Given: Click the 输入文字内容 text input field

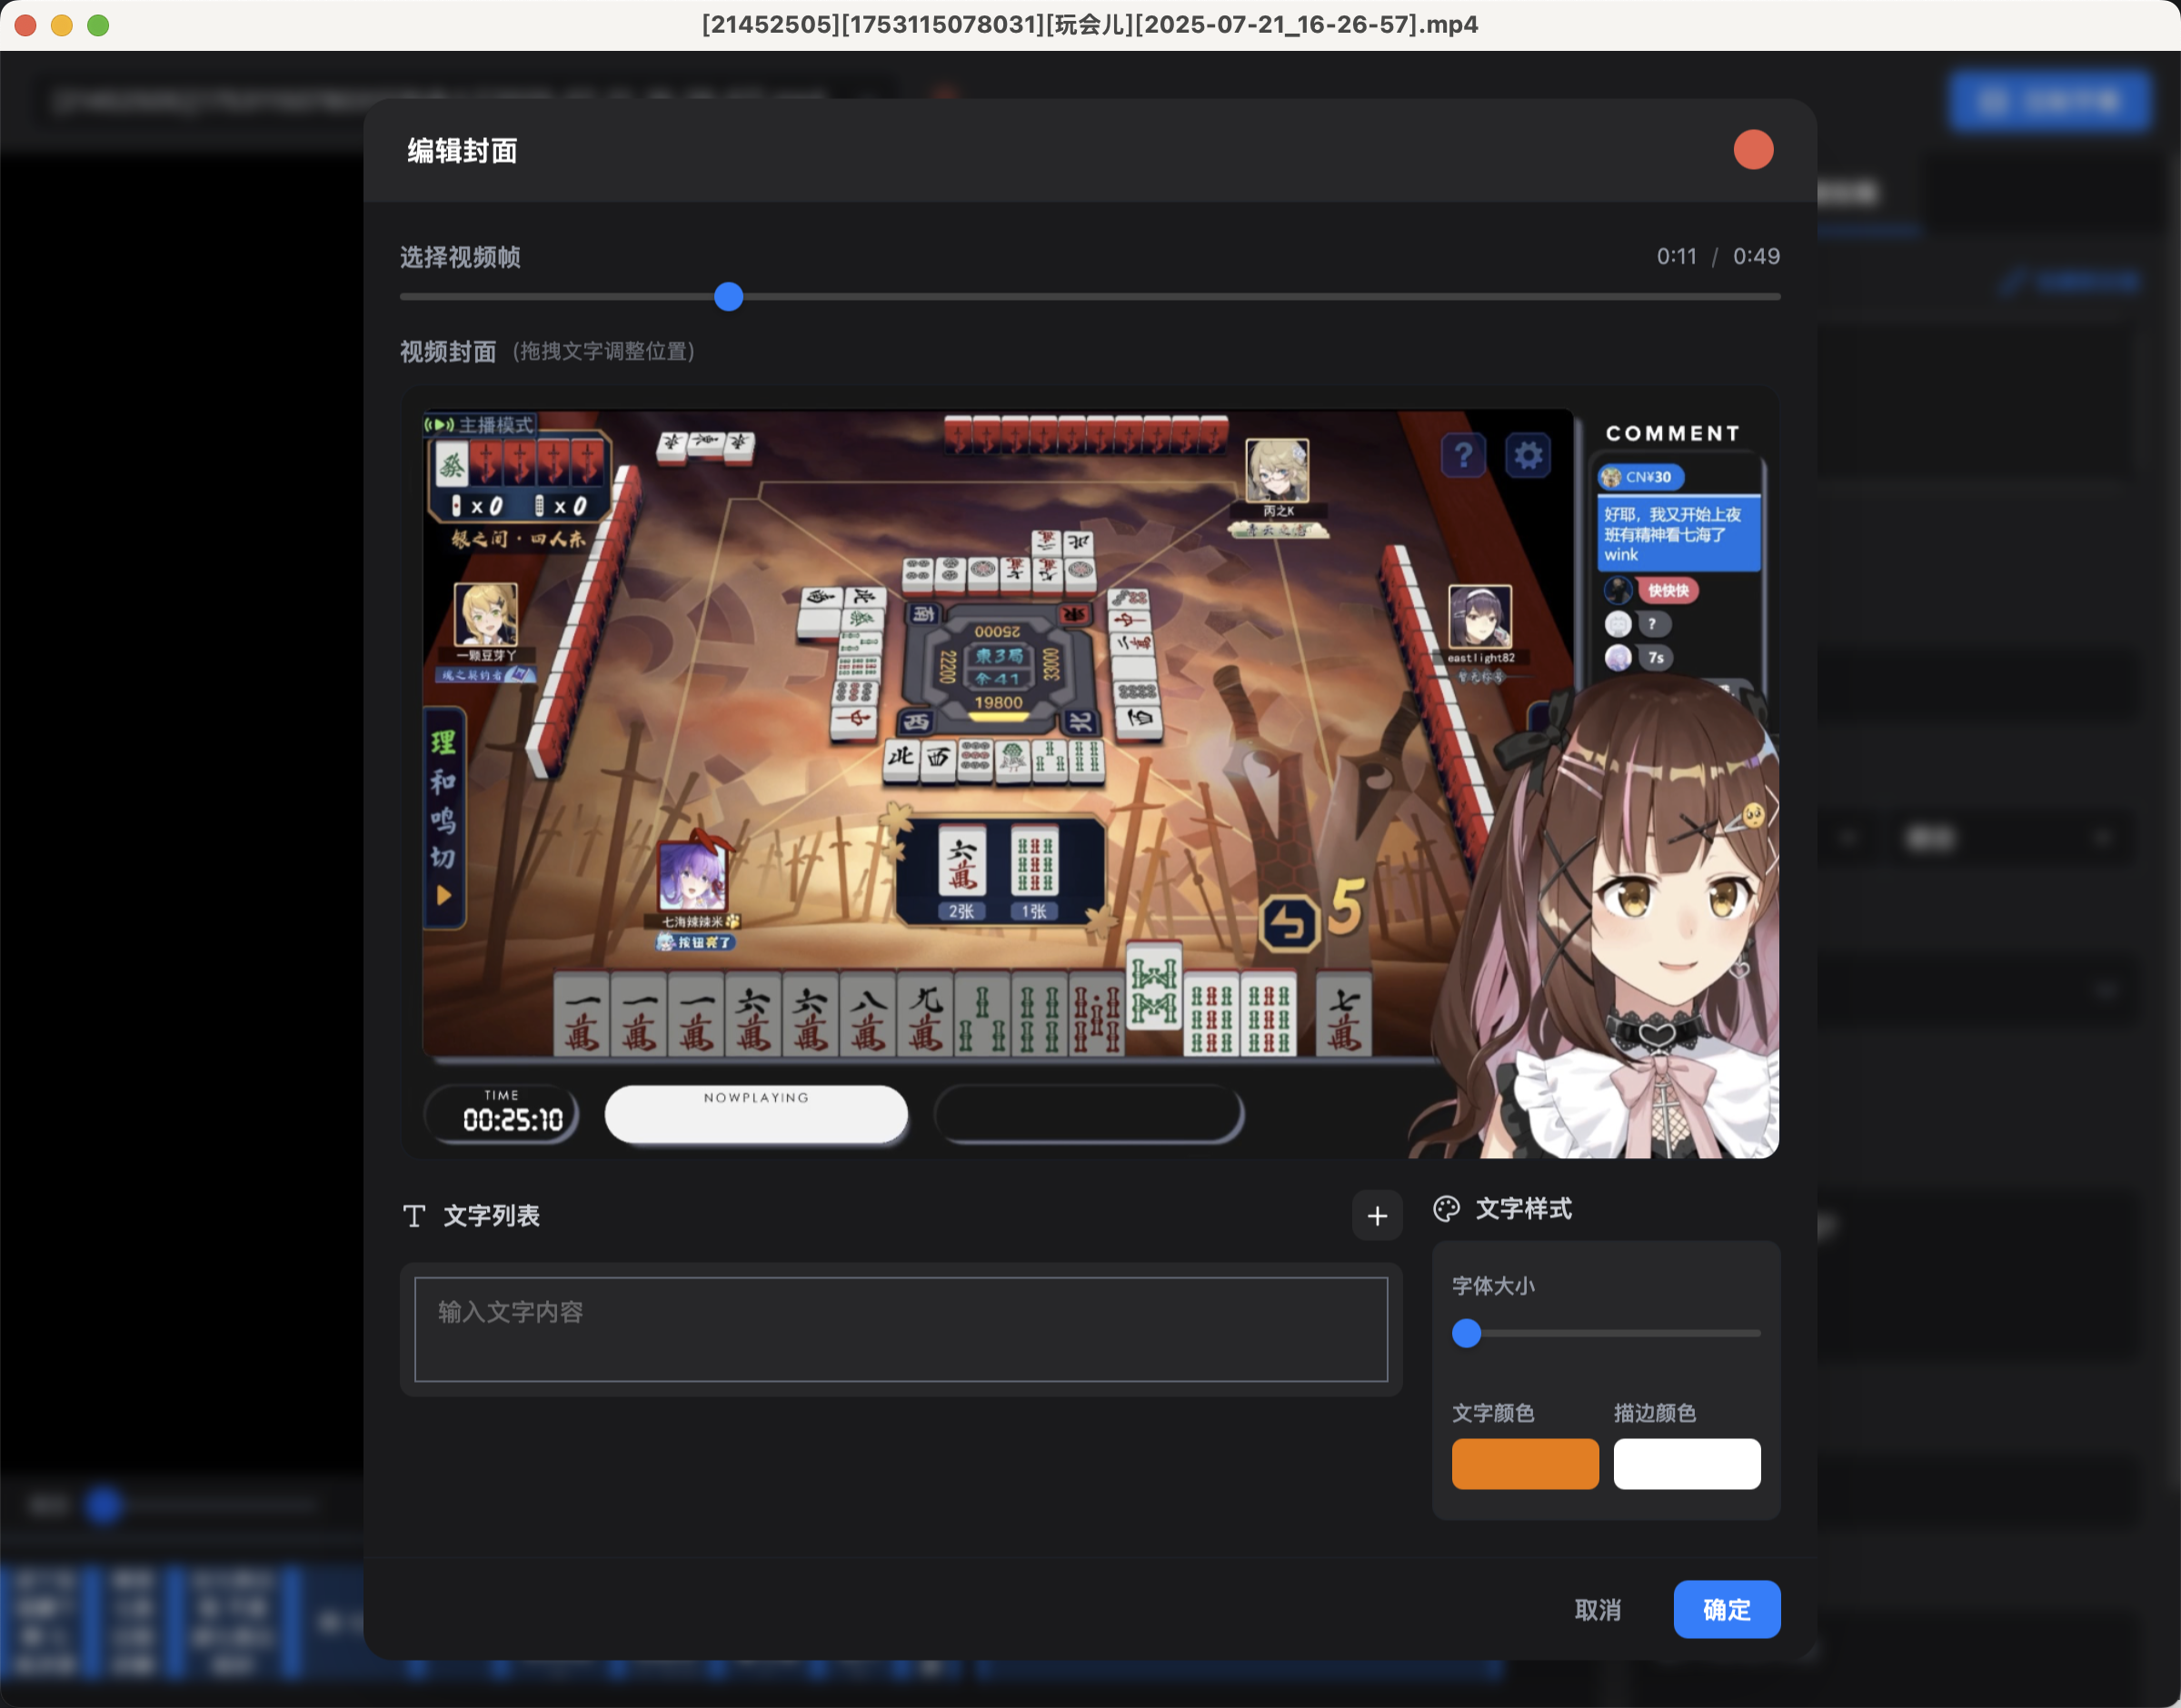Looking at the screenshot, I should click(x=900, y=1329).
